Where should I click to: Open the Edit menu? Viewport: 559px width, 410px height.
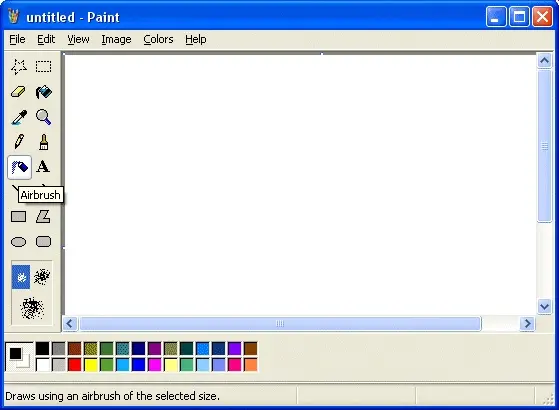(46, 39)
